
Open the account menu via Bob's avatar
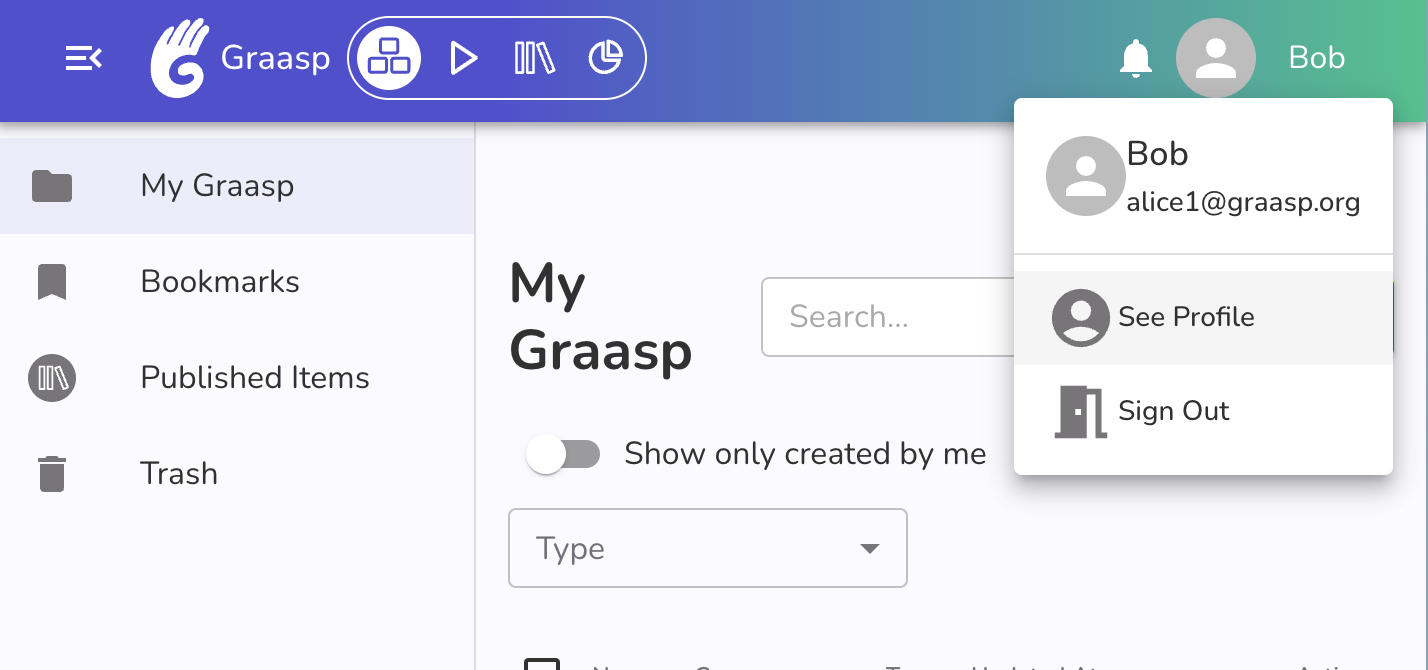click(x=1215, y=57)
